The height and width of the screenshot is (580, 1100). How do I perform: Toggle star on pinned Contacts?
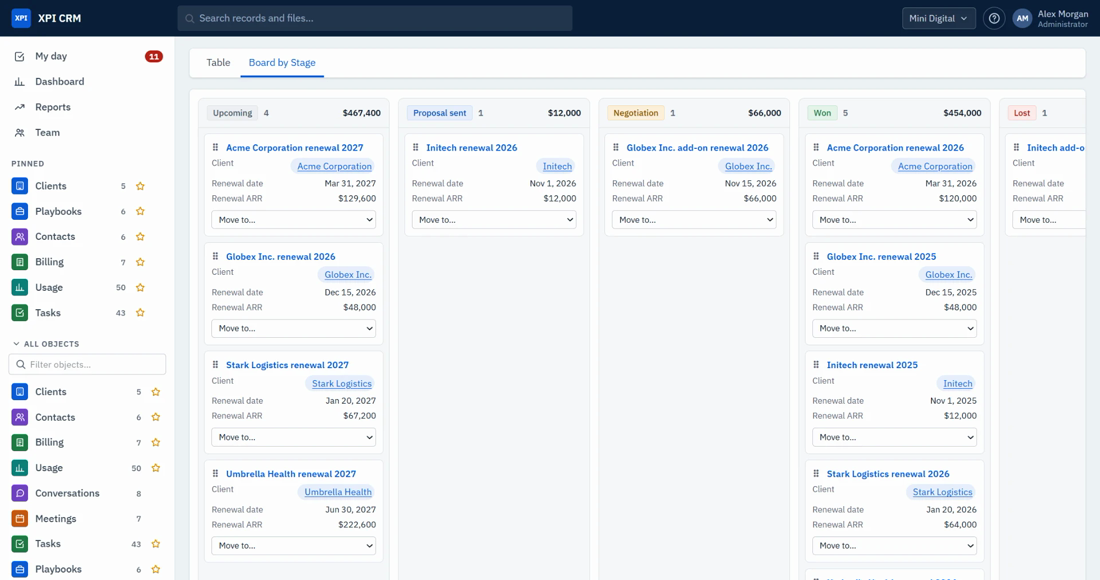[x=140, y=236]
